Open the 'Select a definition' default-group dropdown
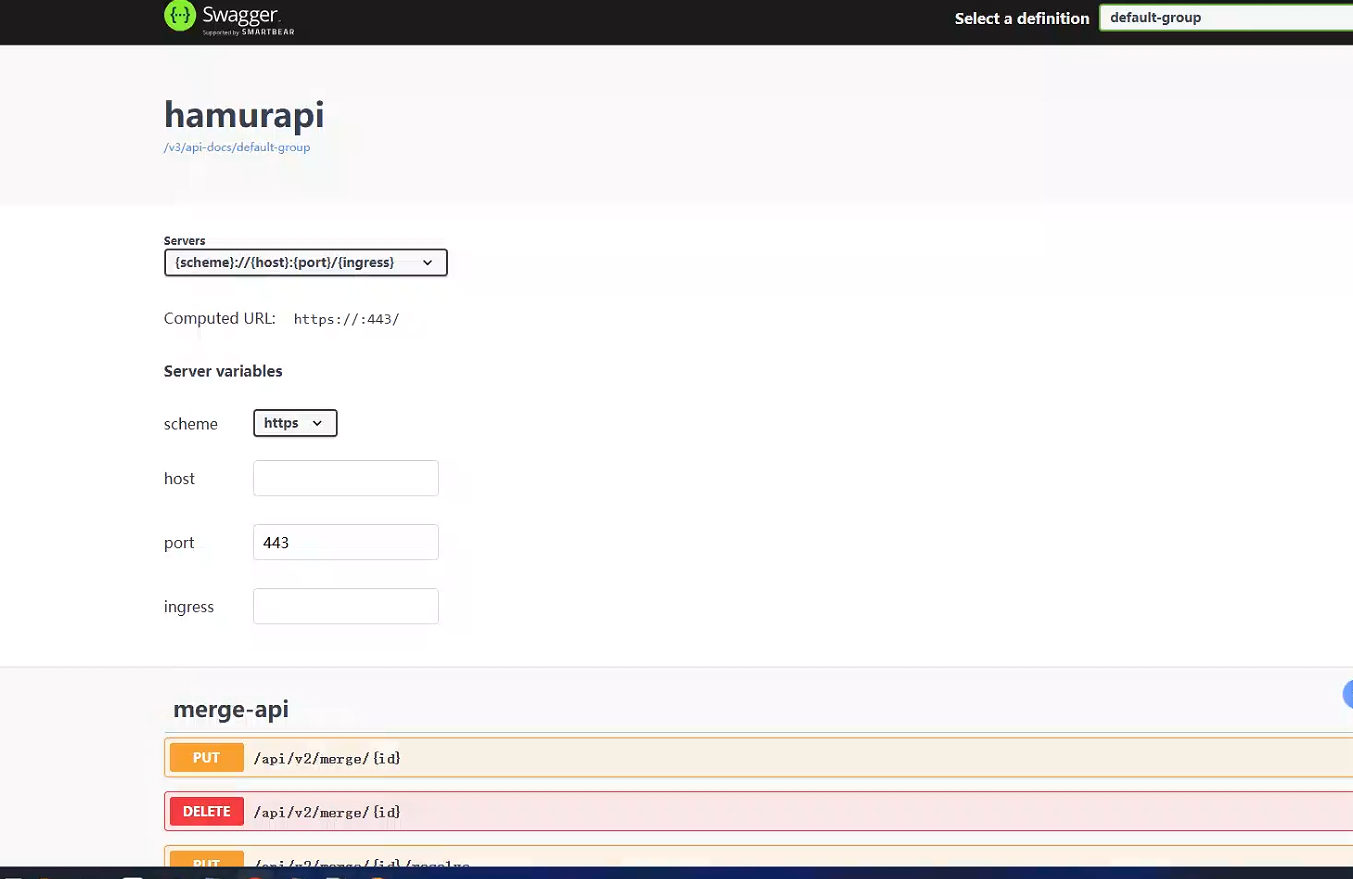This screenshot has height=879, width=1353. tap(1224, 18)
